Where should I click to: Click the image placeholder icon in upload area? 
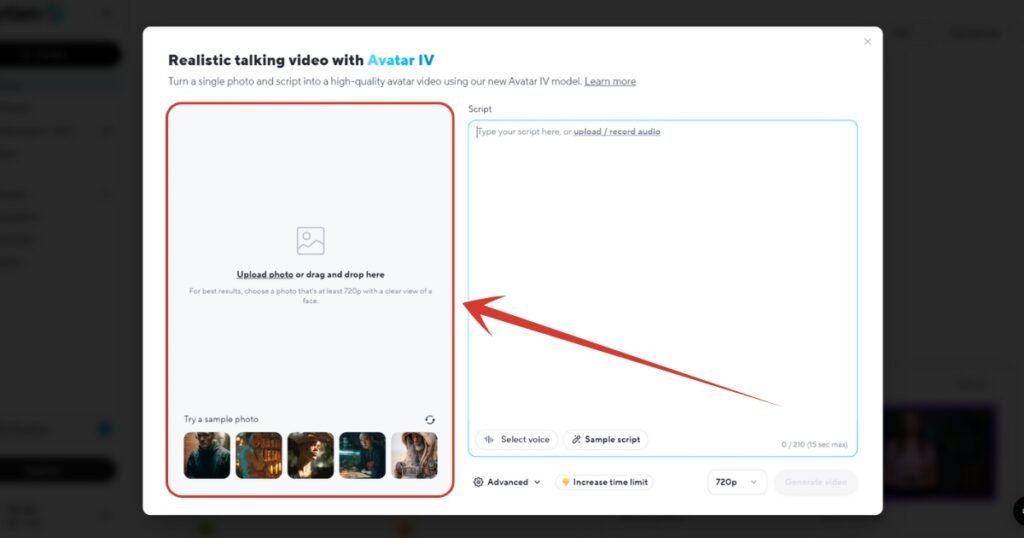[x=310, y=241]
